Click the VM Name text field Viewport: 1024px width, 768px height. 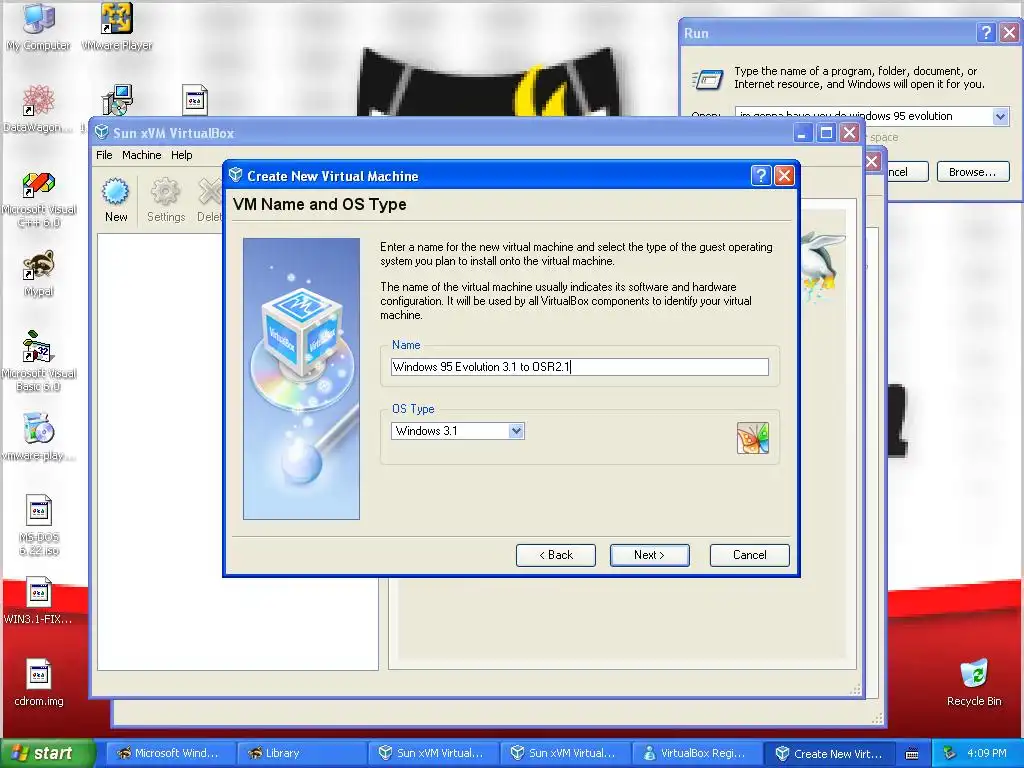(579, 367)
